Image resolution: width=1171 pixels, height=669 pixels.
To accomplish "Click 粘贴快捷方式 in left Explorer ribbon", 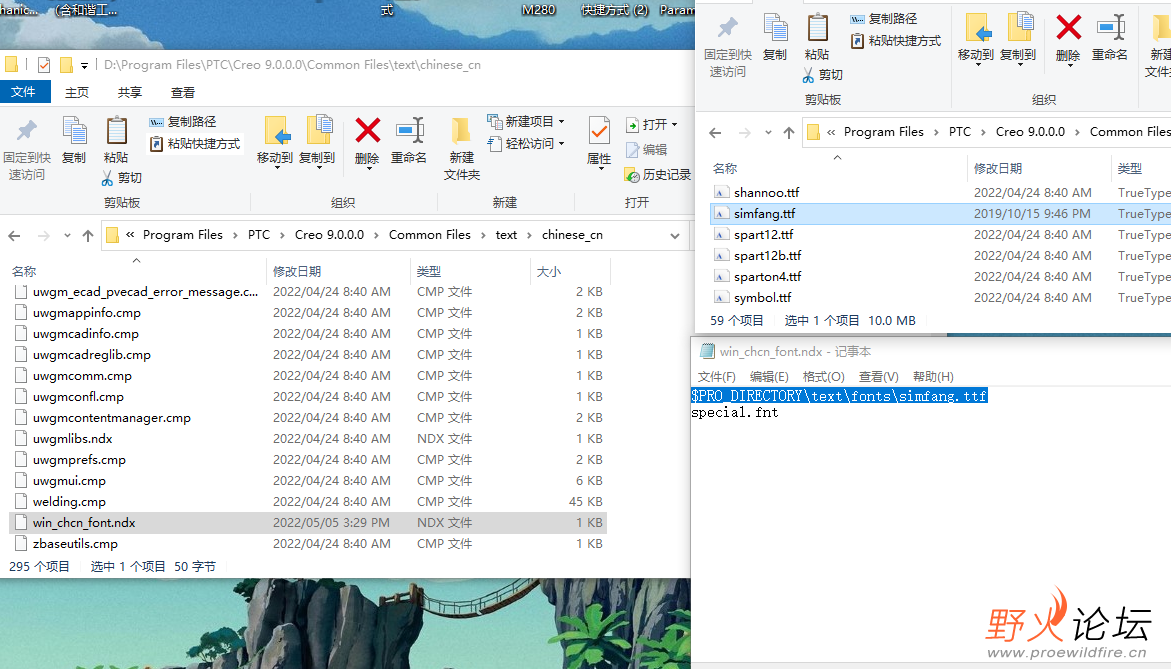I will [195, 143].
